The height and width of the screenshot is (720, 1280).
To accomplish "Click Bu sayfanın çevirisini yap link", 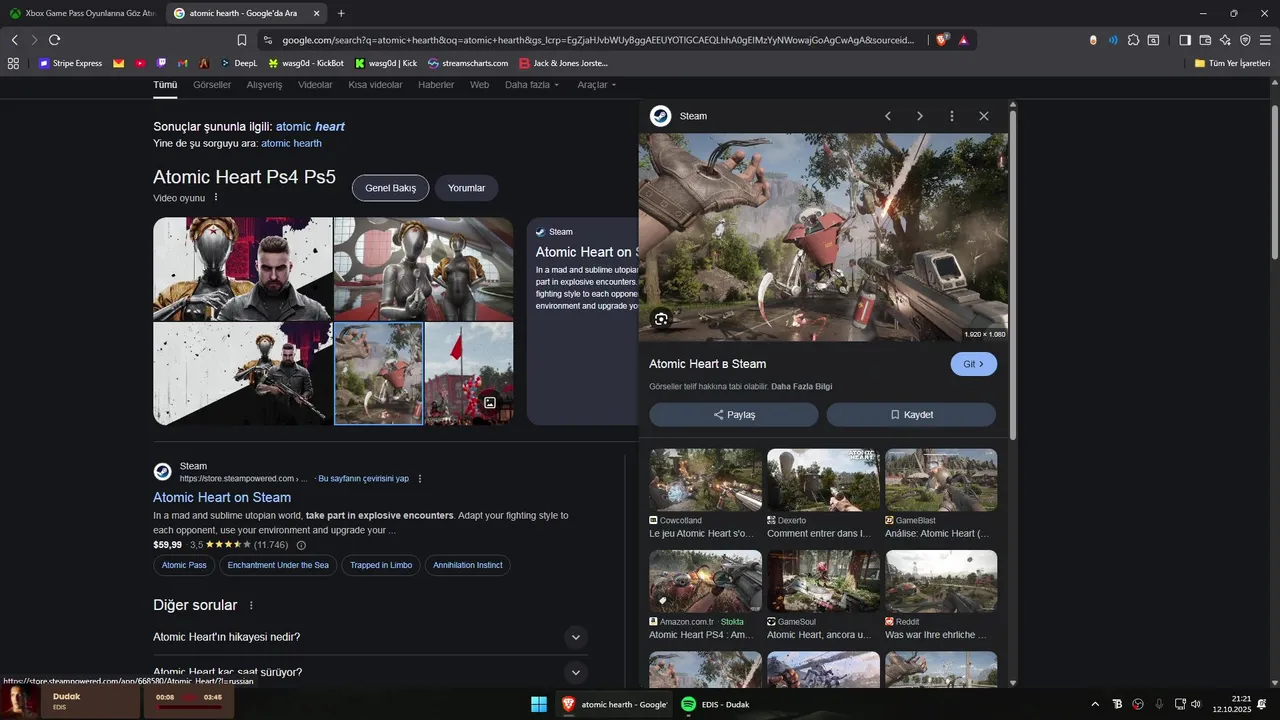I will tap(363, 479).
